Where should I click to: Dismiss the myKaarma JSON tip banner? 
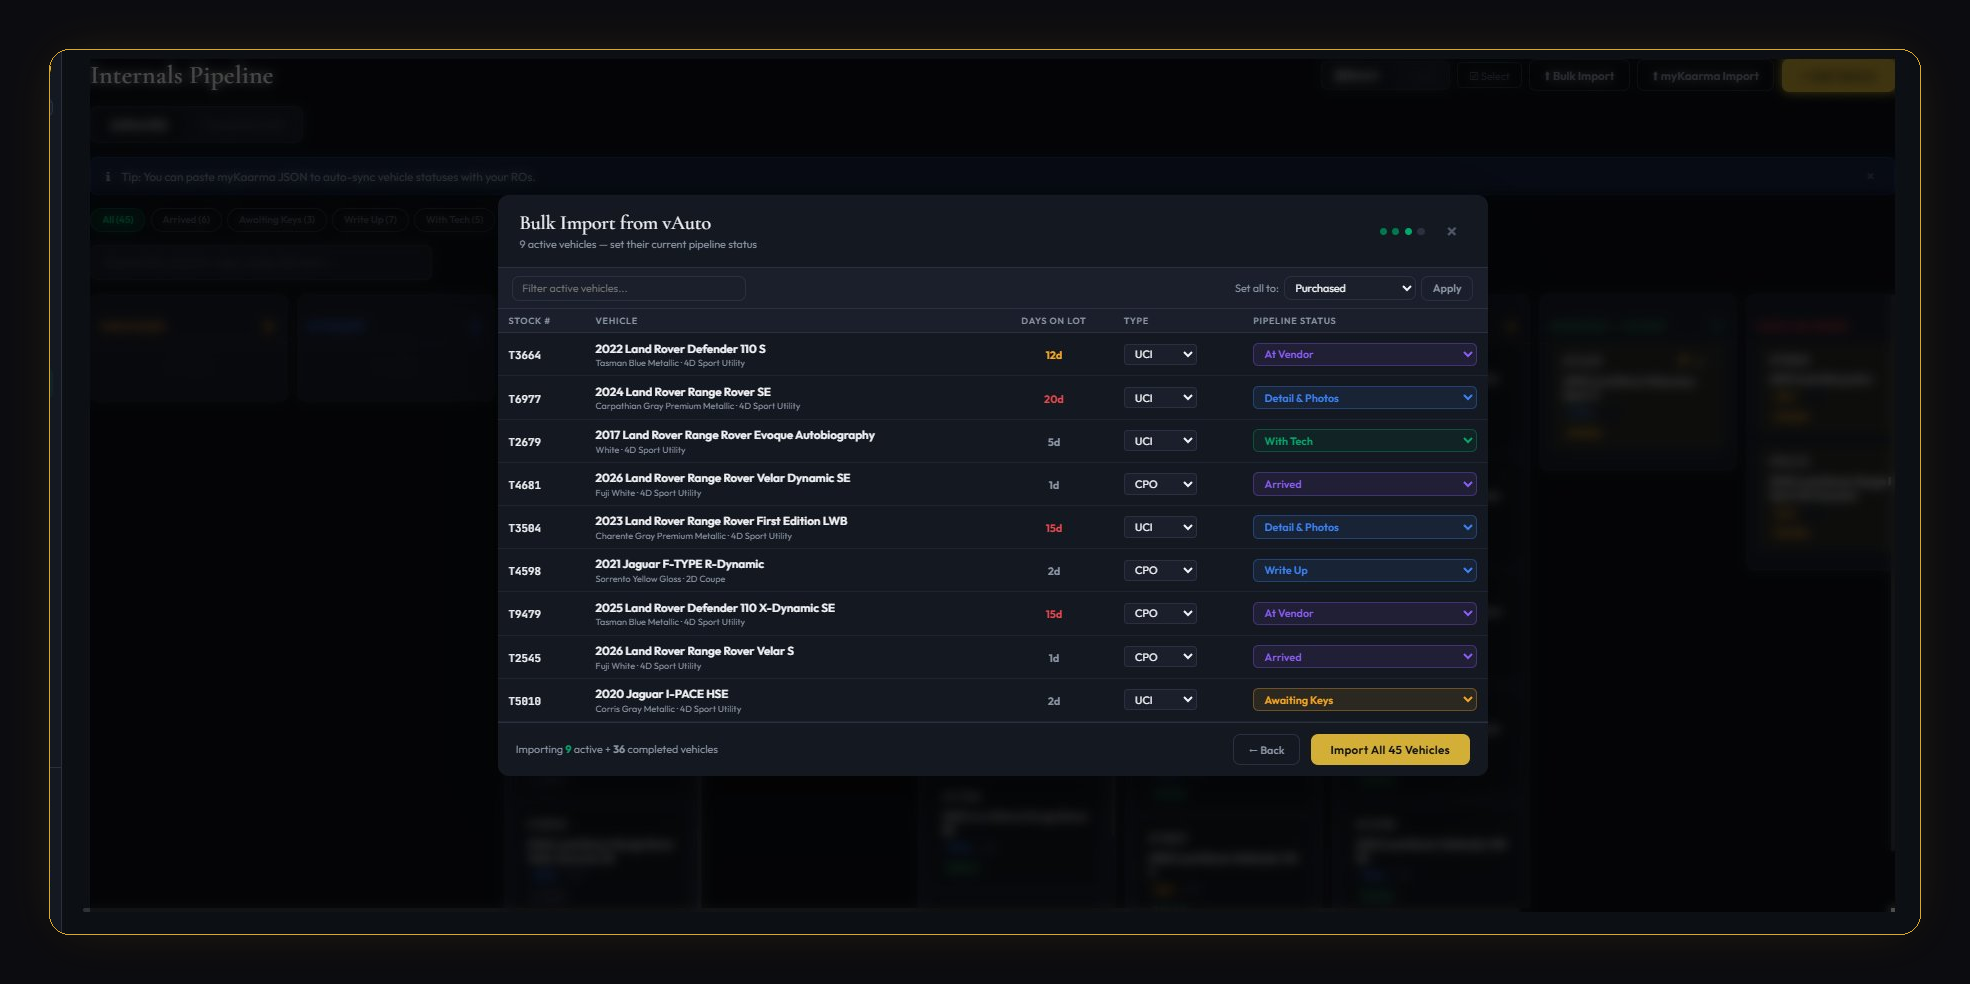point(1870,177)
